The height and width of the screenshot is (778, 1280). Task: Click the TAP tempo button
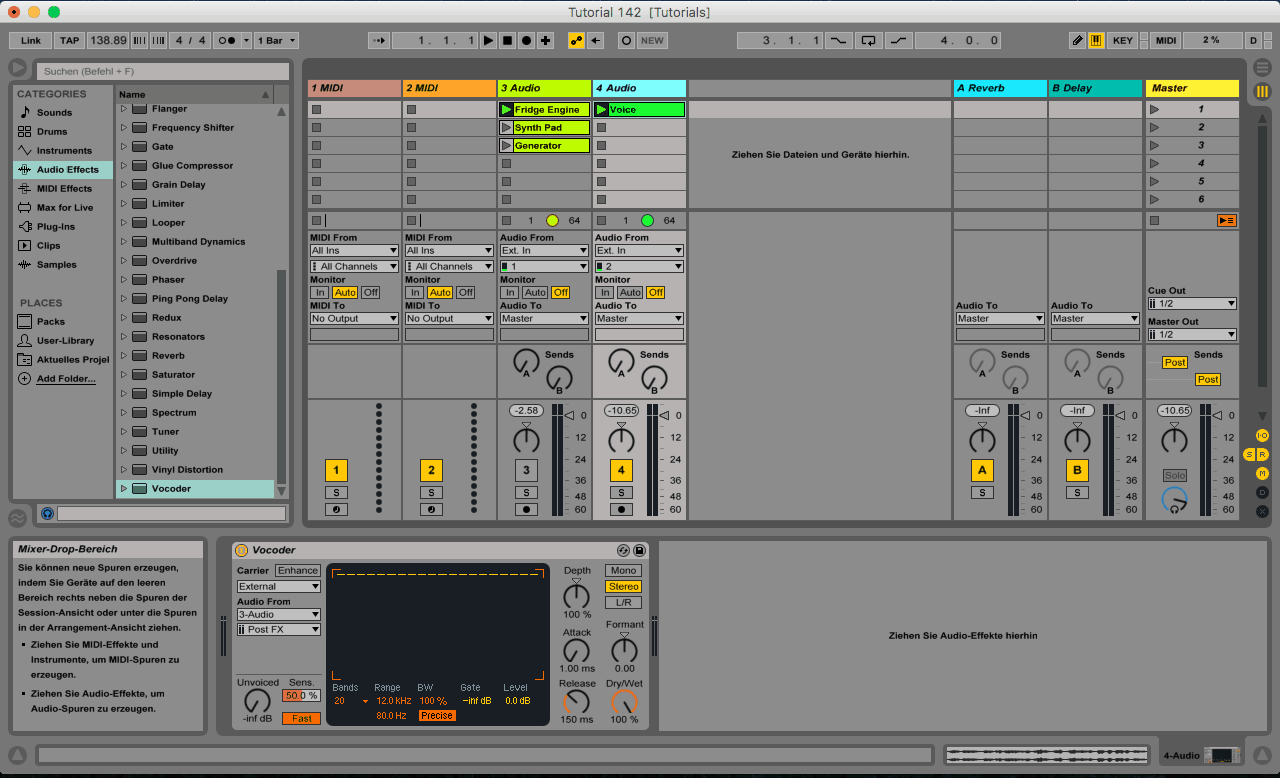(69, 41)
